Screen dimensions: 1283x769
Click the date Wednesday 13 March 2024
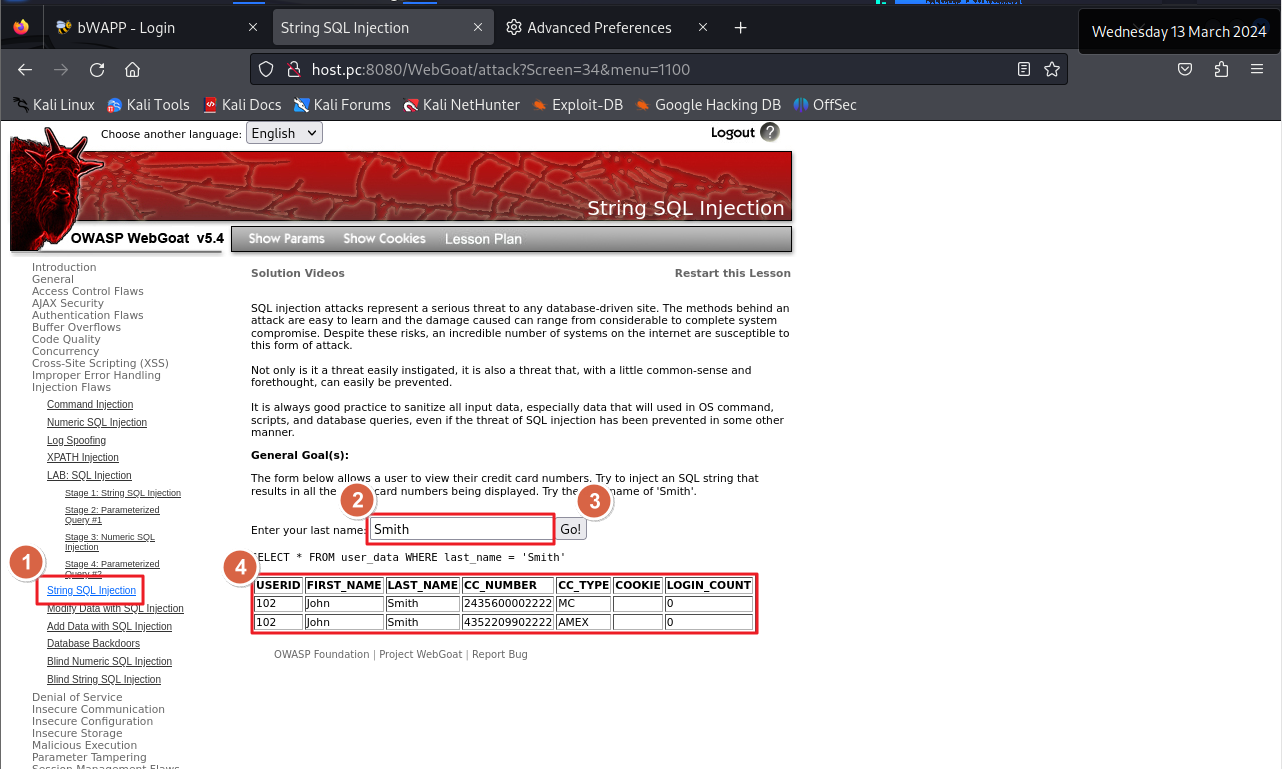pyautogui.click(x=1179, y=31)
